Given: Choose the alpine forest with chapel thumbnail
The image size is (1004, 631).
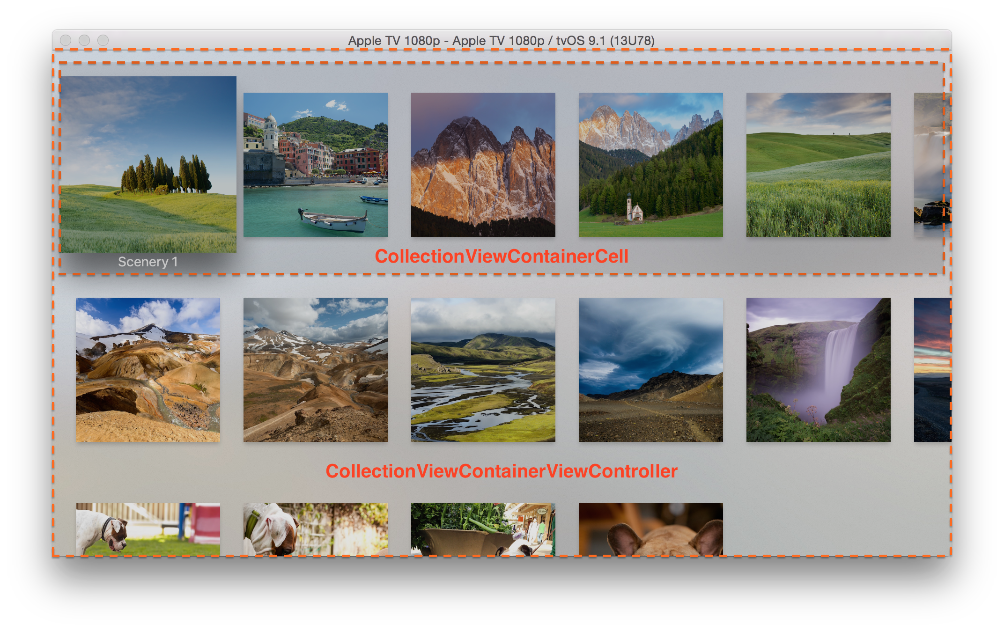Looking at the screenshot, I should pyautogui.click(x=651, y=165).
